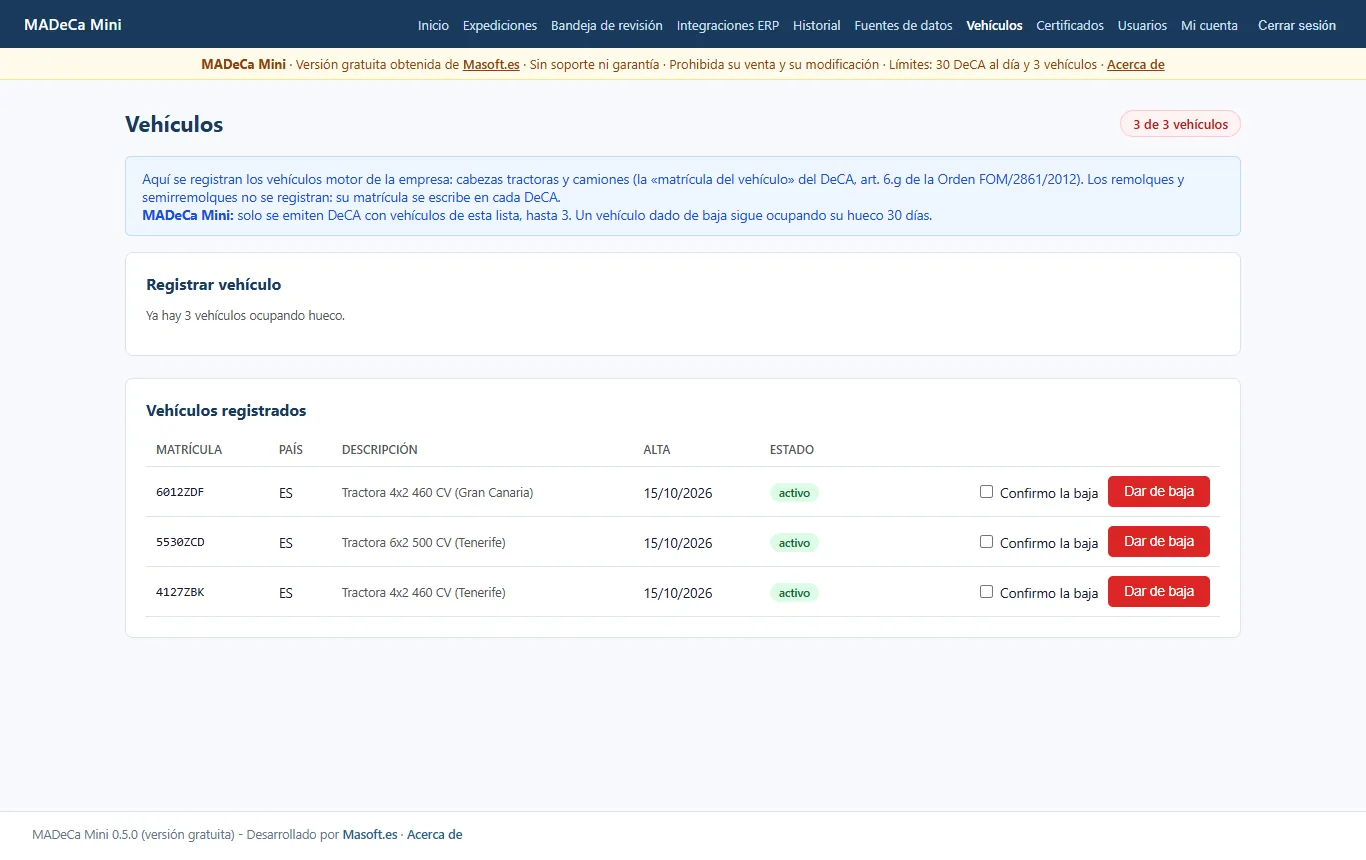Click Cerrar sesión to log out
This screenshot has width=1366, height=860.
(x=1297, y=25)
